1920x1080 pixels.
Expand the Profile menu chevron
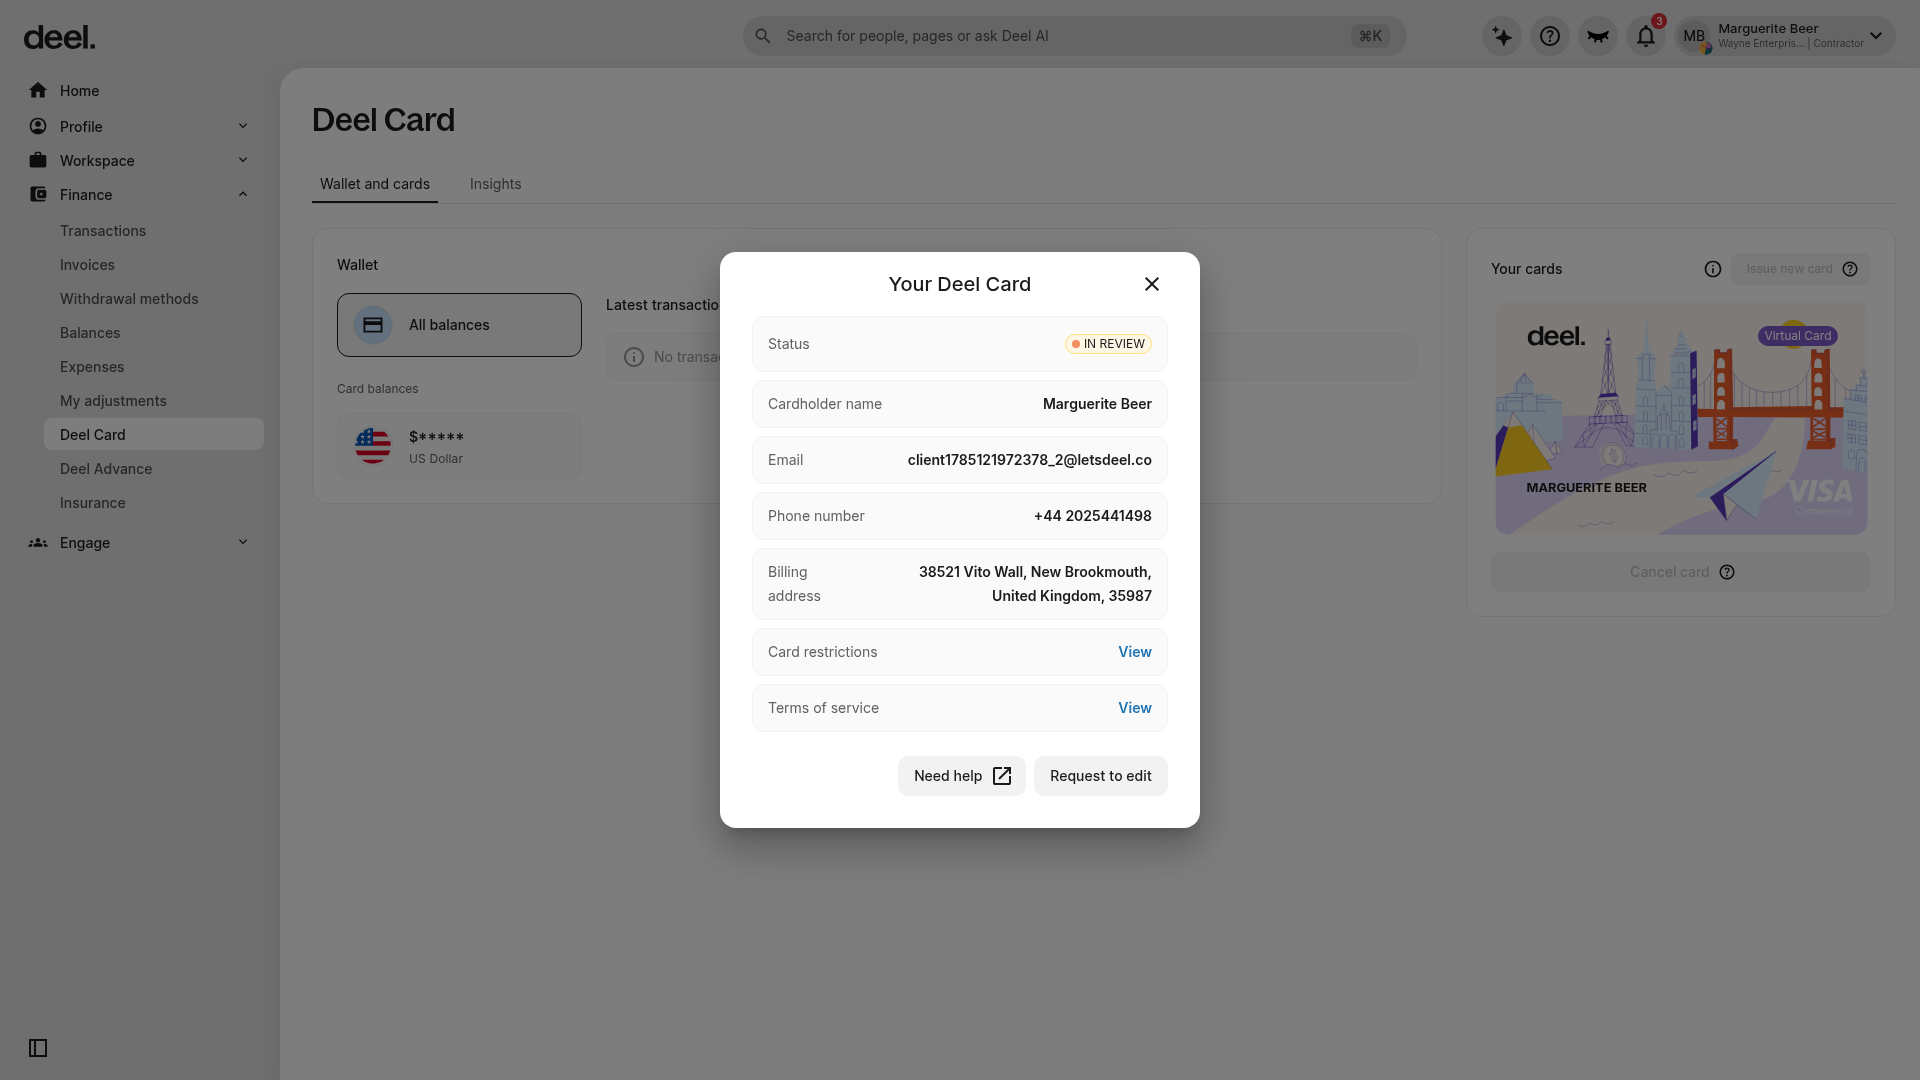tap(243, 126)
